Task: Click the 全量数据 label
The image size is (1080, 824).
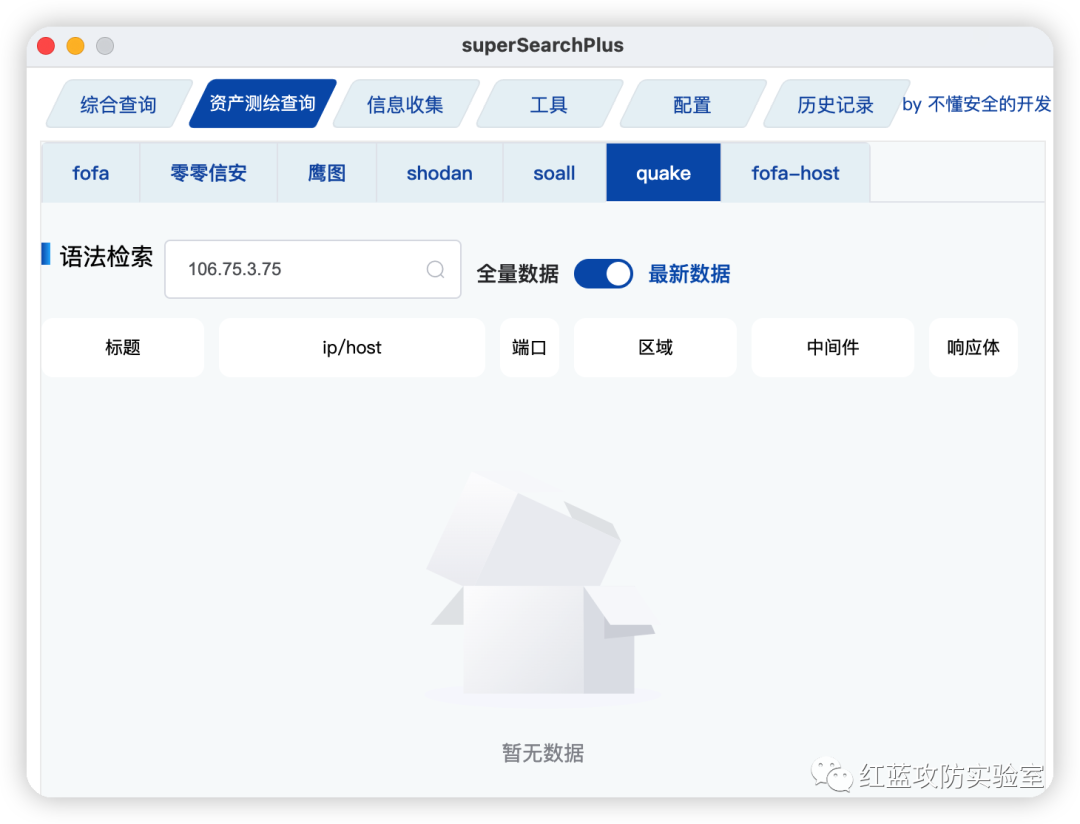Action: click(x=517, y=274)
